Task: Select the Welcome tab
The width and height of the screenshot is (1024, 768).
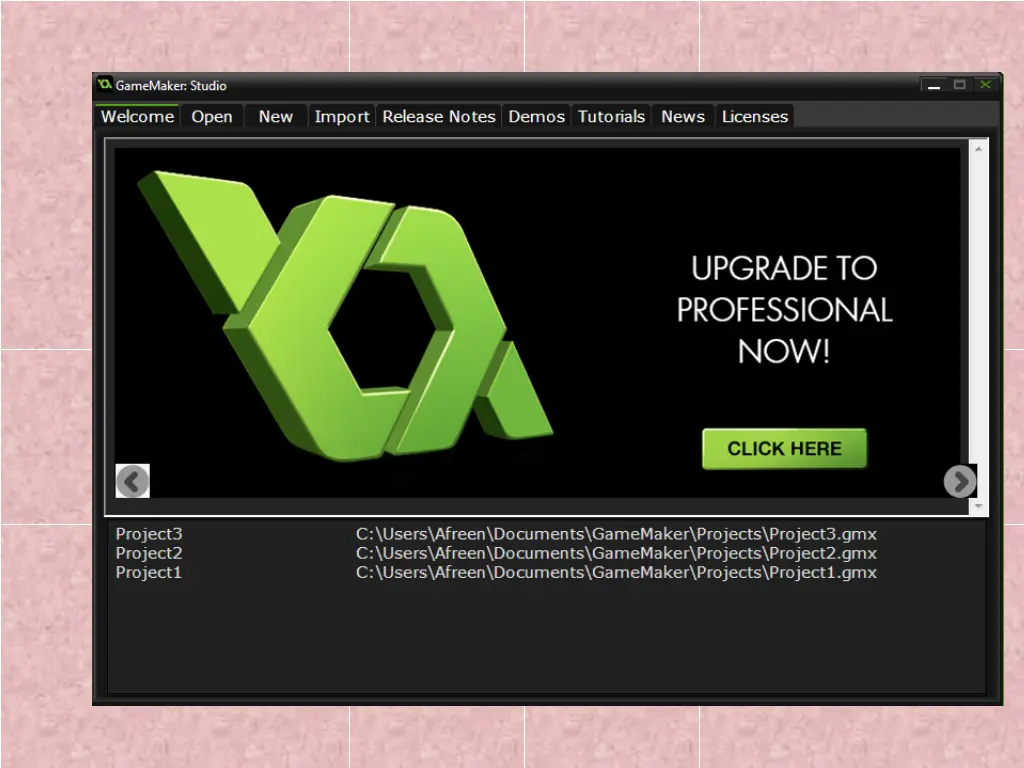Action: tap(138, 117)
